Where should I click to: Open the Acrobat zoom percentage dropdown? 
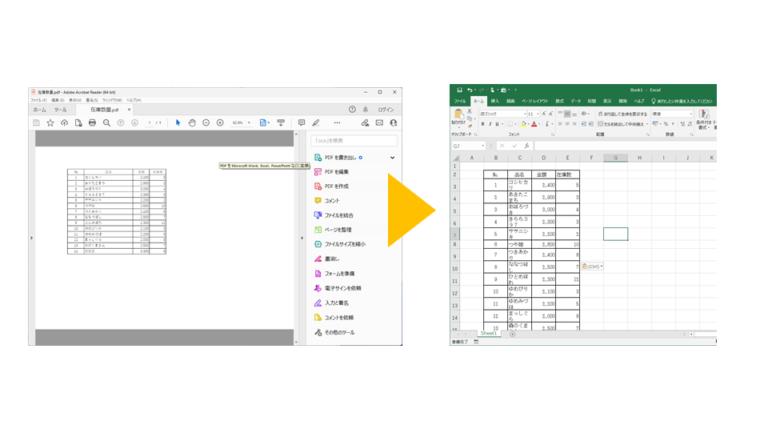click(x=241, y=123)
